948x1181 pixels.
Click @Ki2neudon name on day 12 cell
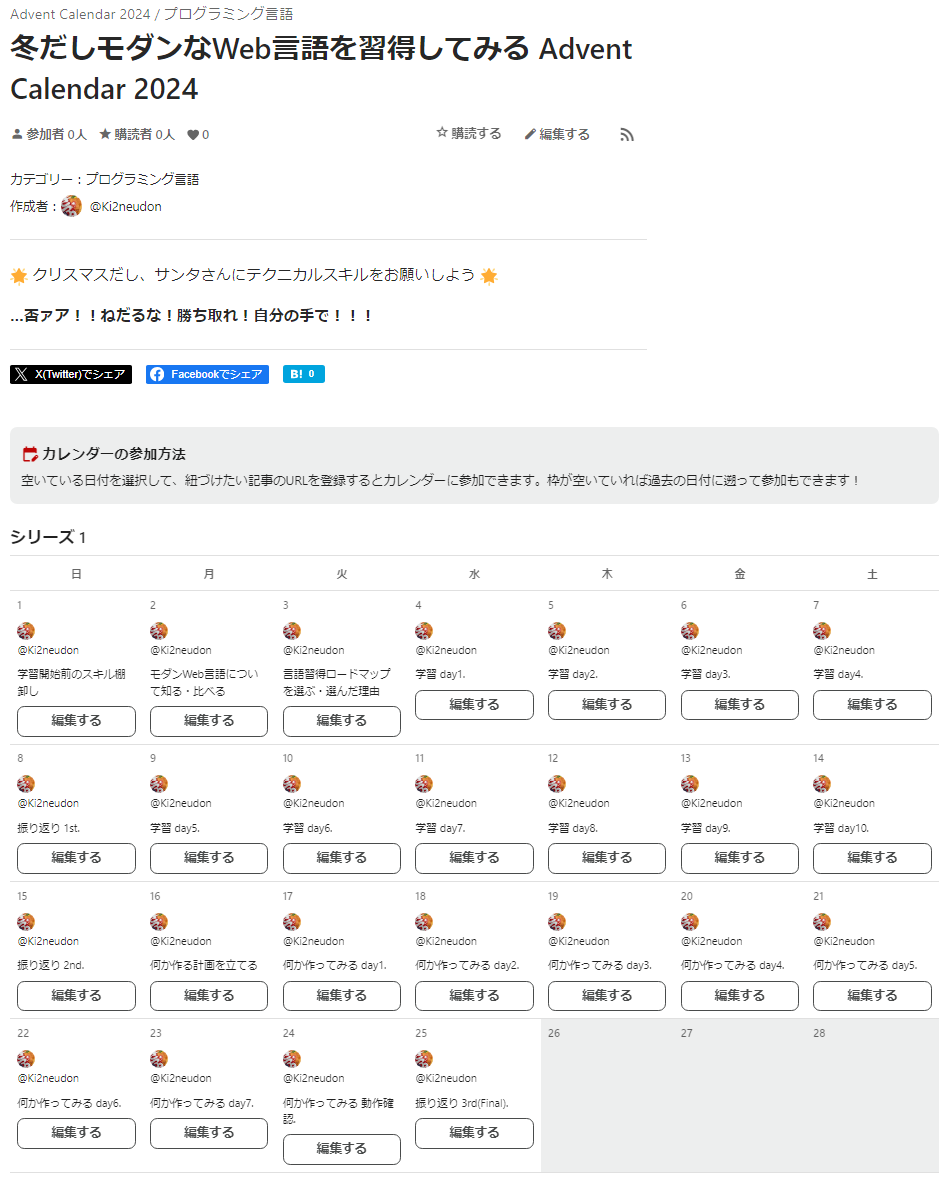[x=579, y=804]
